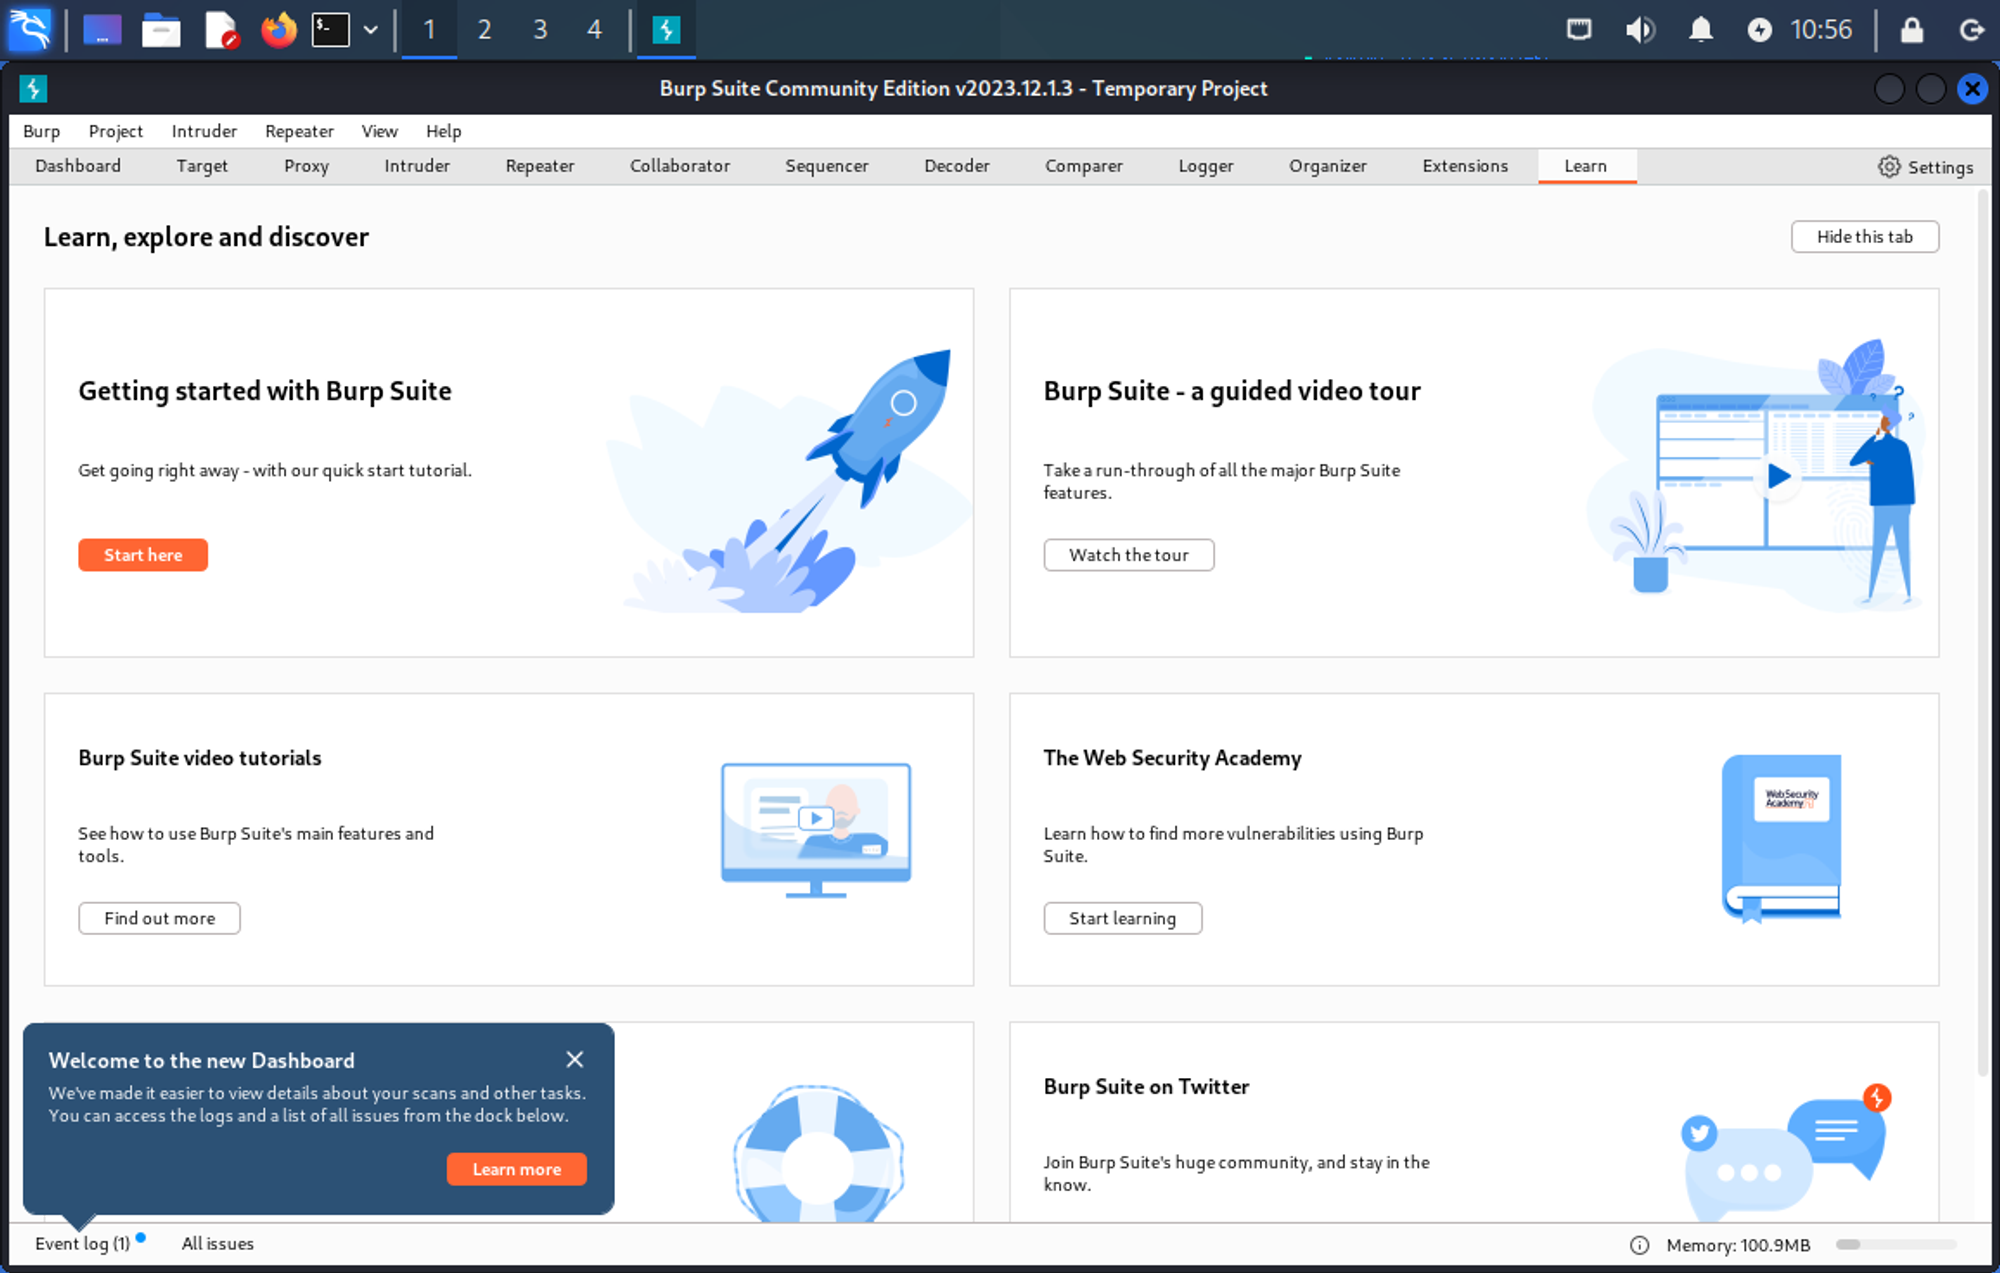Click the Learn more button in popup
Screen dimensions: 2000x1273
pyautogui.click(x=517, y=1169)
